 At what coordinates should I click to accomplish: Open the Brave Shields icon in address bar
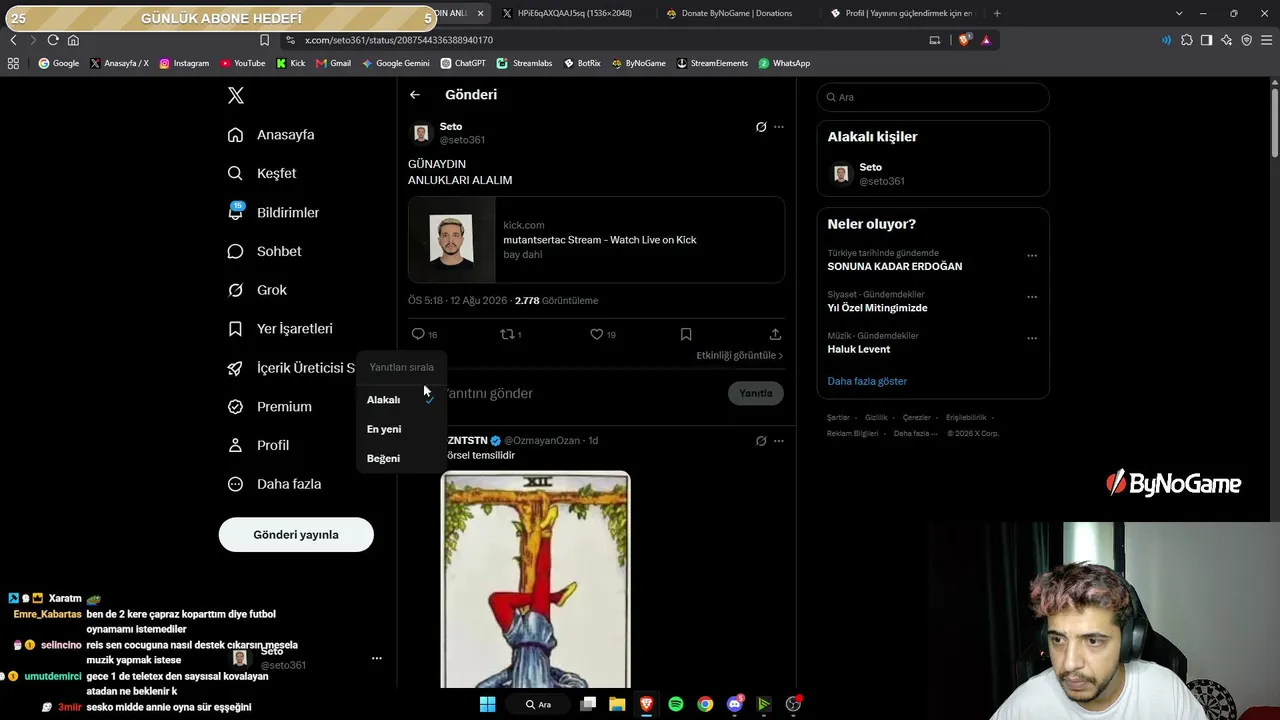965,40
